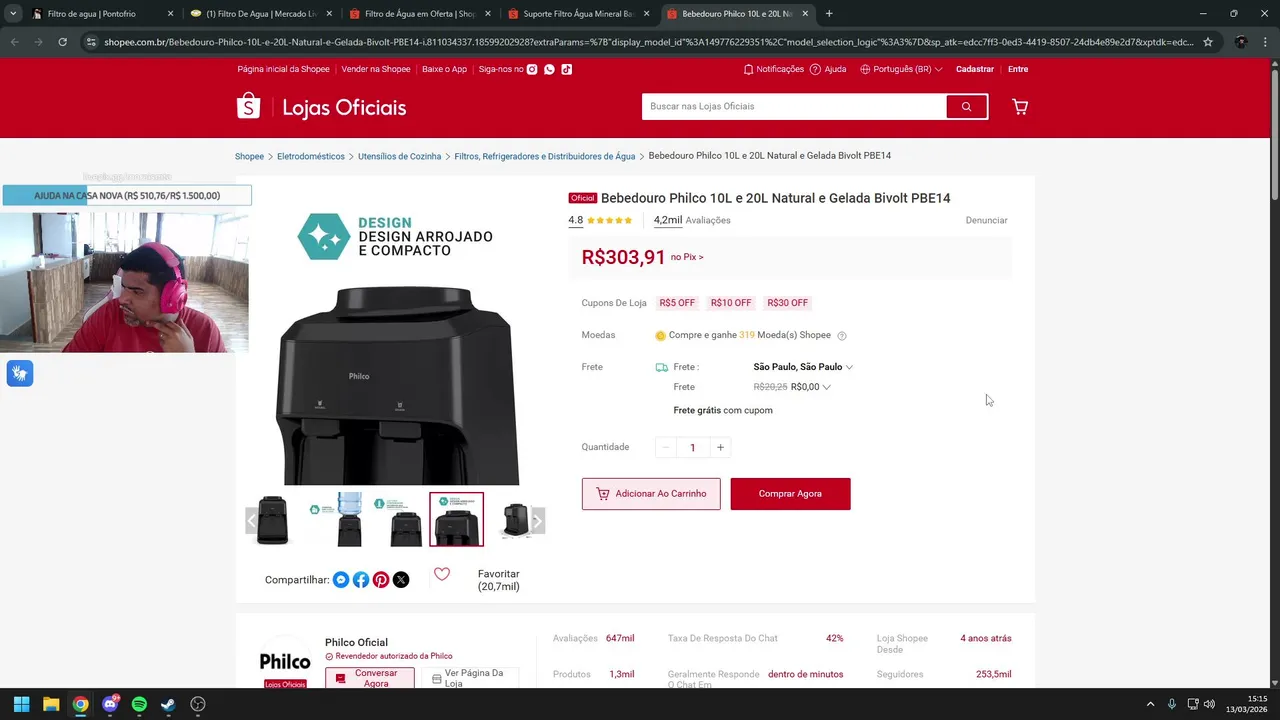Reload the page in Chrome

click(x=62, y=42)
